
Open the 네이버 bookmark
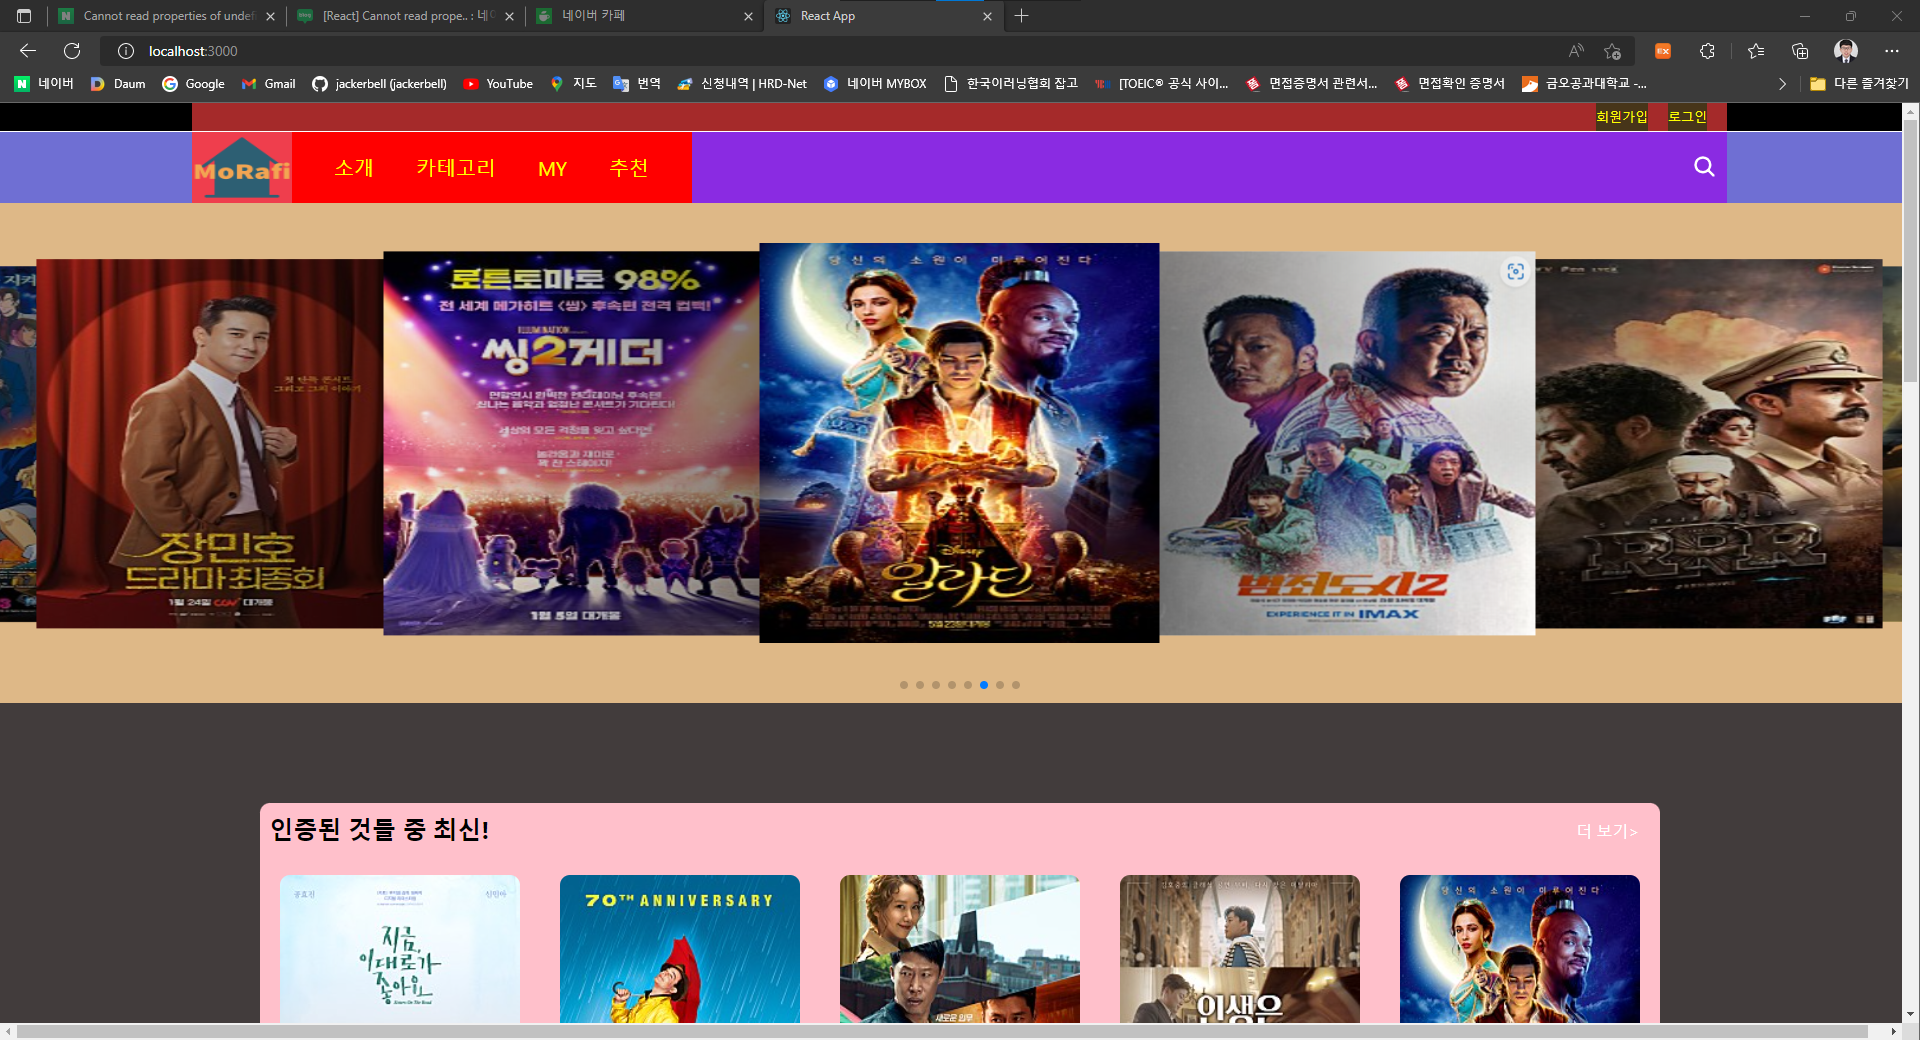[x=44, y=84]
